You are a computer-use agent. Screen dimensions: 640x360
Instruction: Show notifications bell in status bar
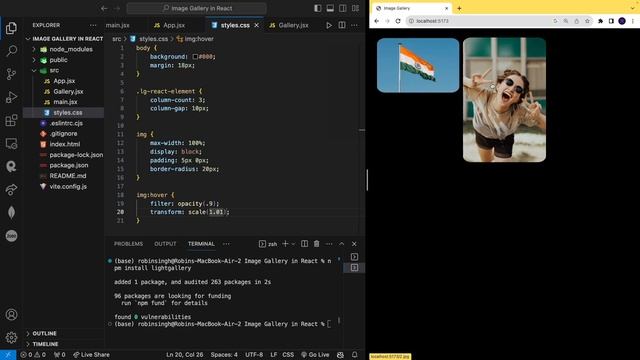click(355, 355)
